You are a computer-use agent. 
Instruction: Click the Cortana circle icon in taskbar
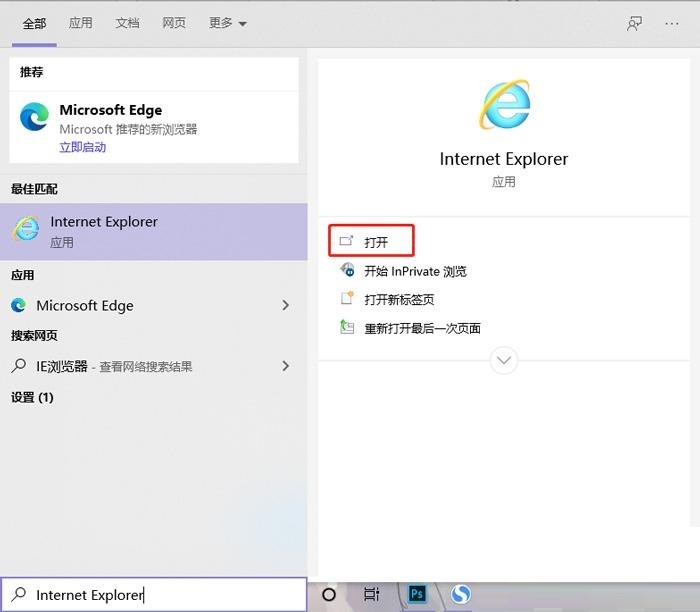329,594
